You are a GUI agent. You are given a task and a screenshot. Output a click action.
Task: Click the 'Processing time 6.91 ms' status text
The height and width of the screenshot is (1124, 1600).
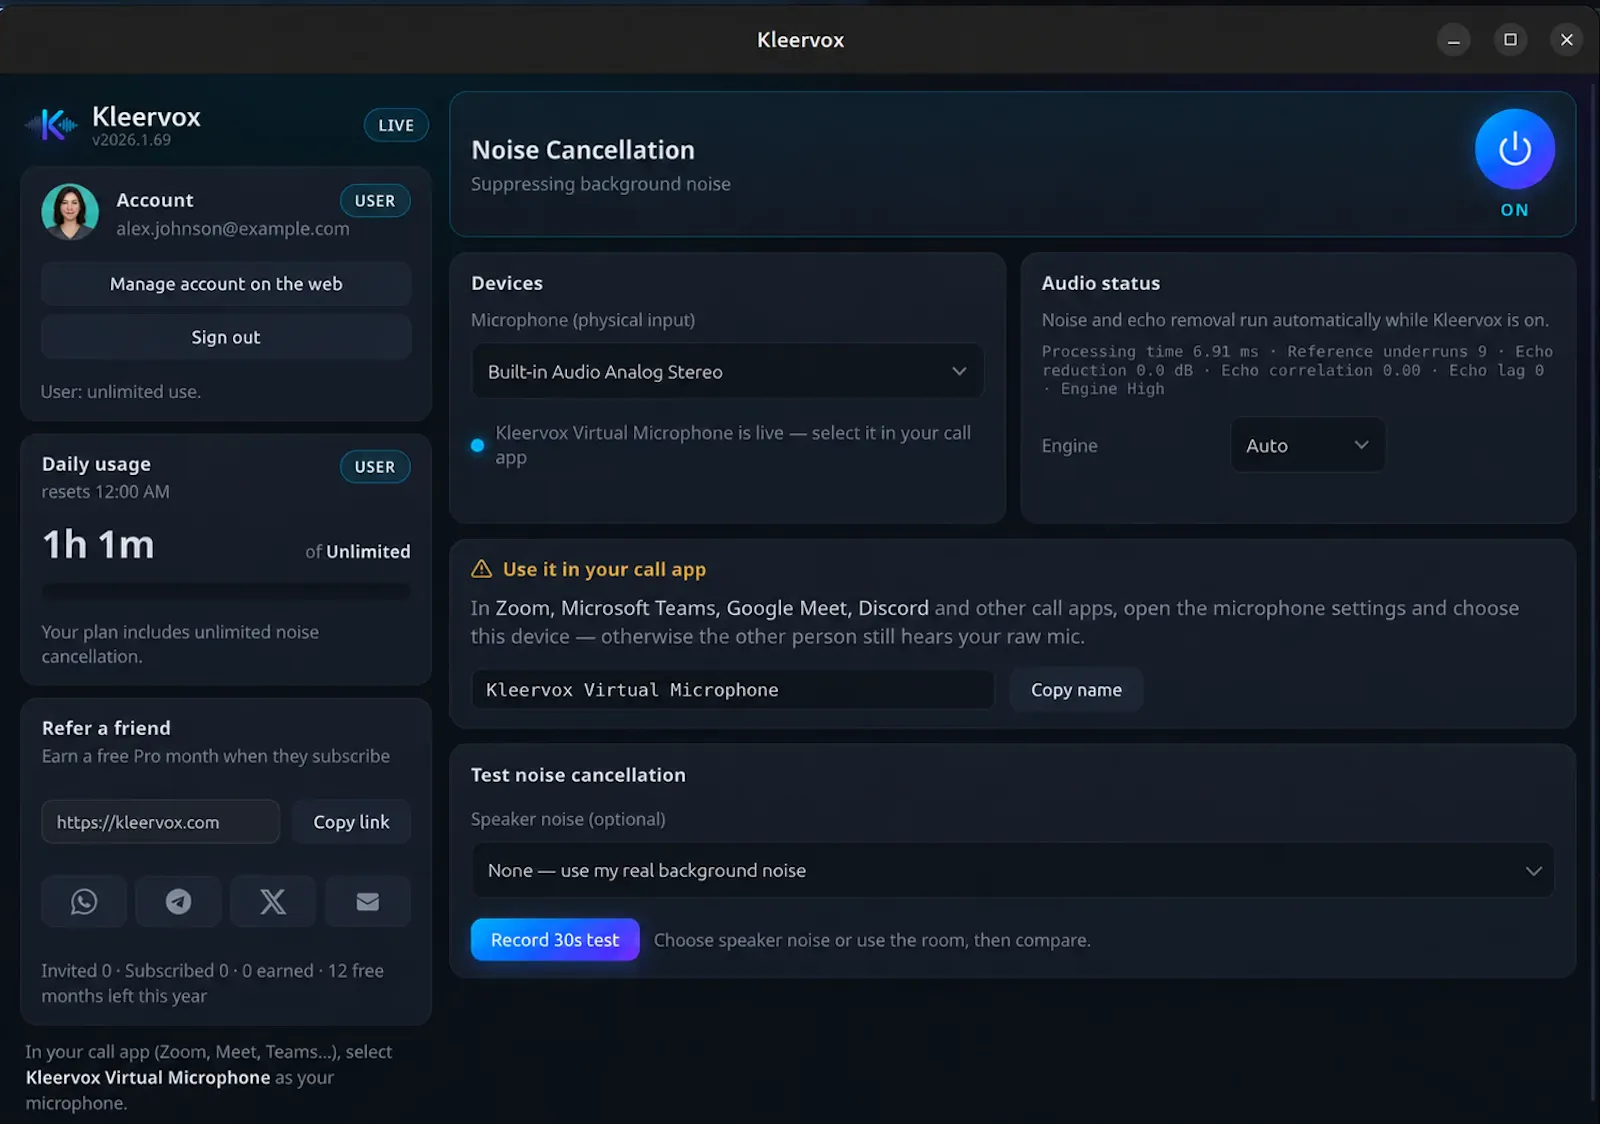1150,352
